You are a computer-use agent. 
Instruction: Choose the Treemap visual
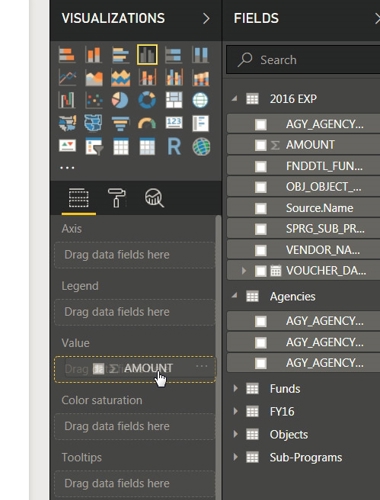tap(174, 100)
